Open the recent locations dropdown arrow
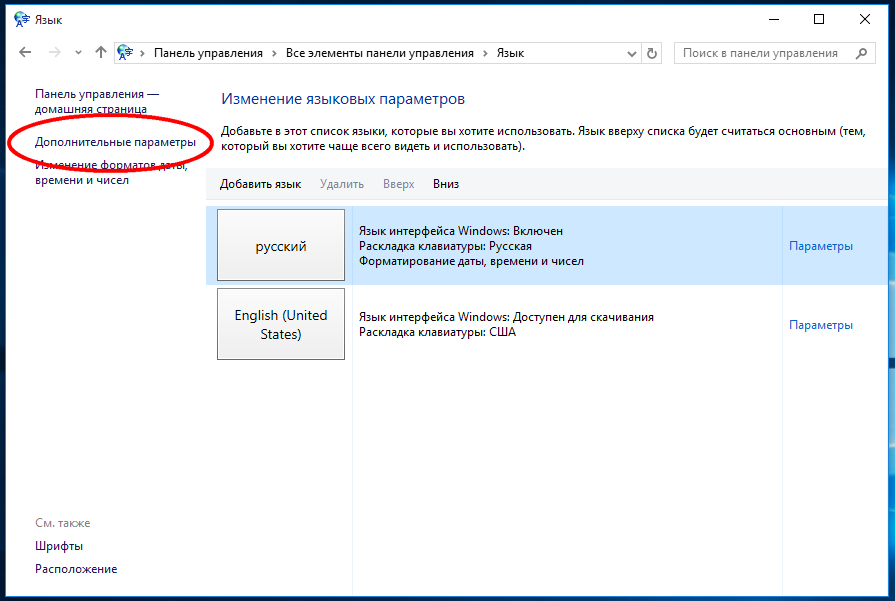895x601 pixels. (78, 53)
